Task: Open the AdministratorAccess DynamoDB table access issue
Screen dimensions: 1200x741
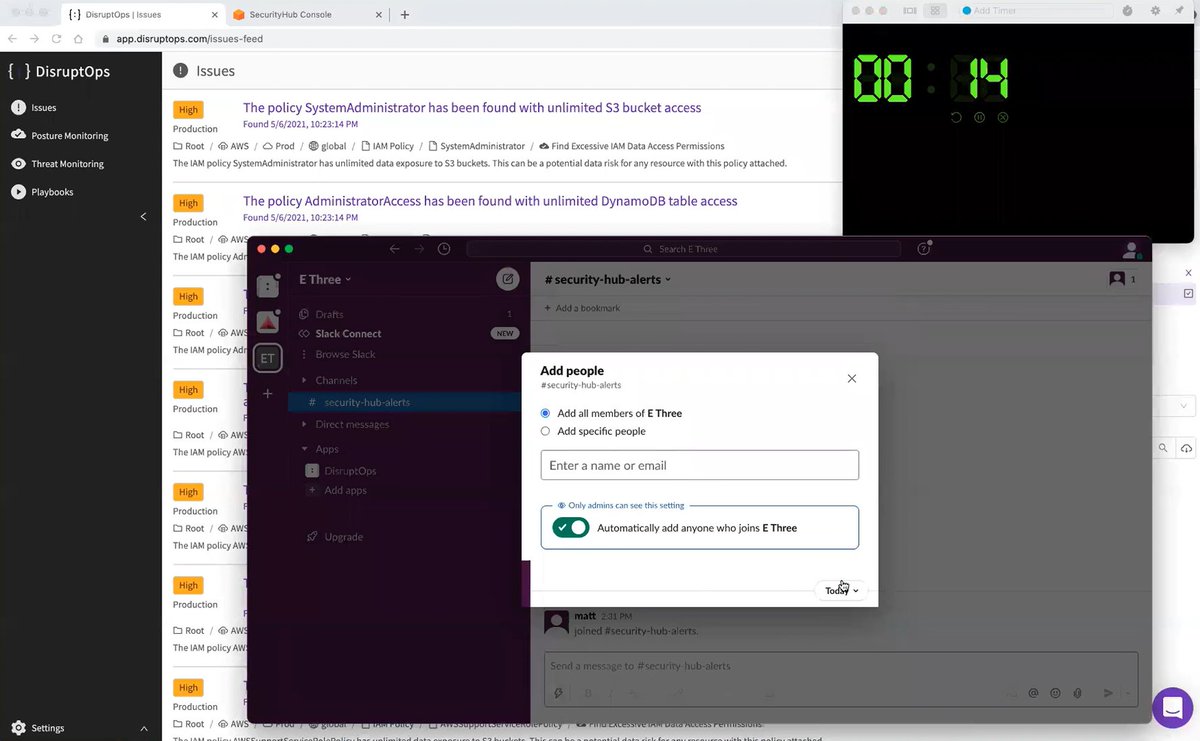Action: coord(490,201)
